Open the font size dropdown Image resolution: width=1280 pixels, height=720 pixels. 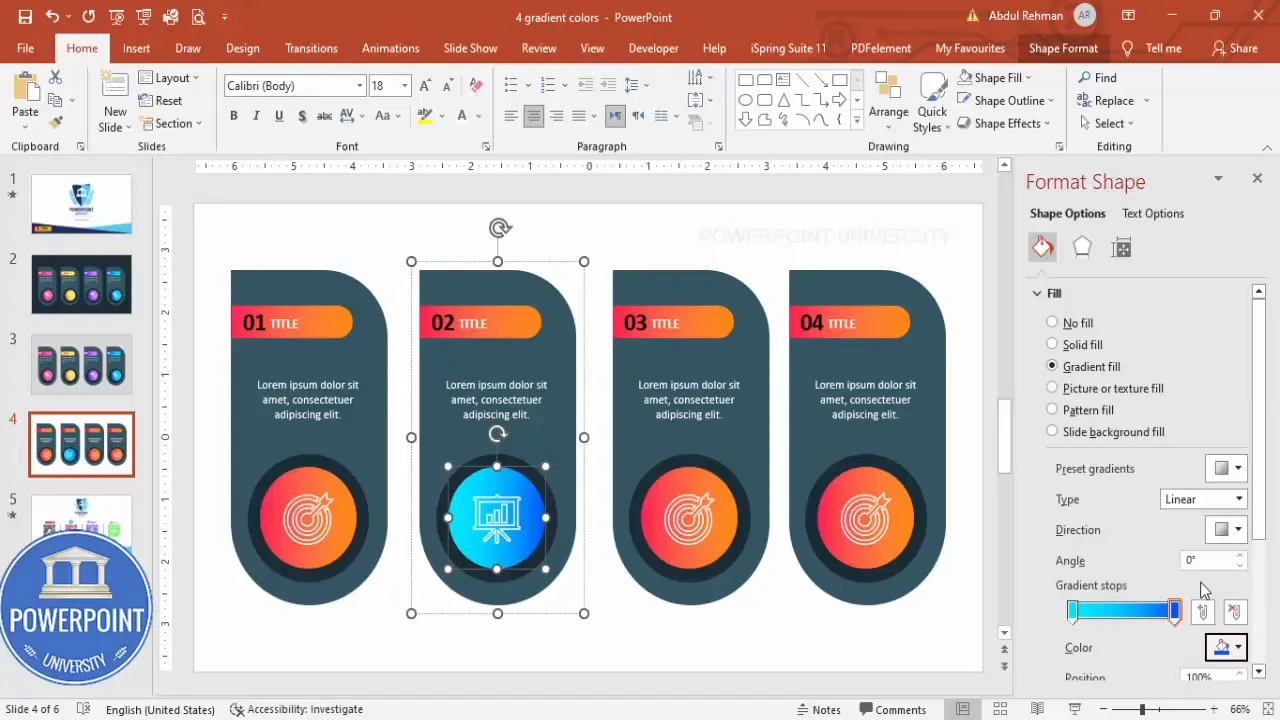coord(405,86)
